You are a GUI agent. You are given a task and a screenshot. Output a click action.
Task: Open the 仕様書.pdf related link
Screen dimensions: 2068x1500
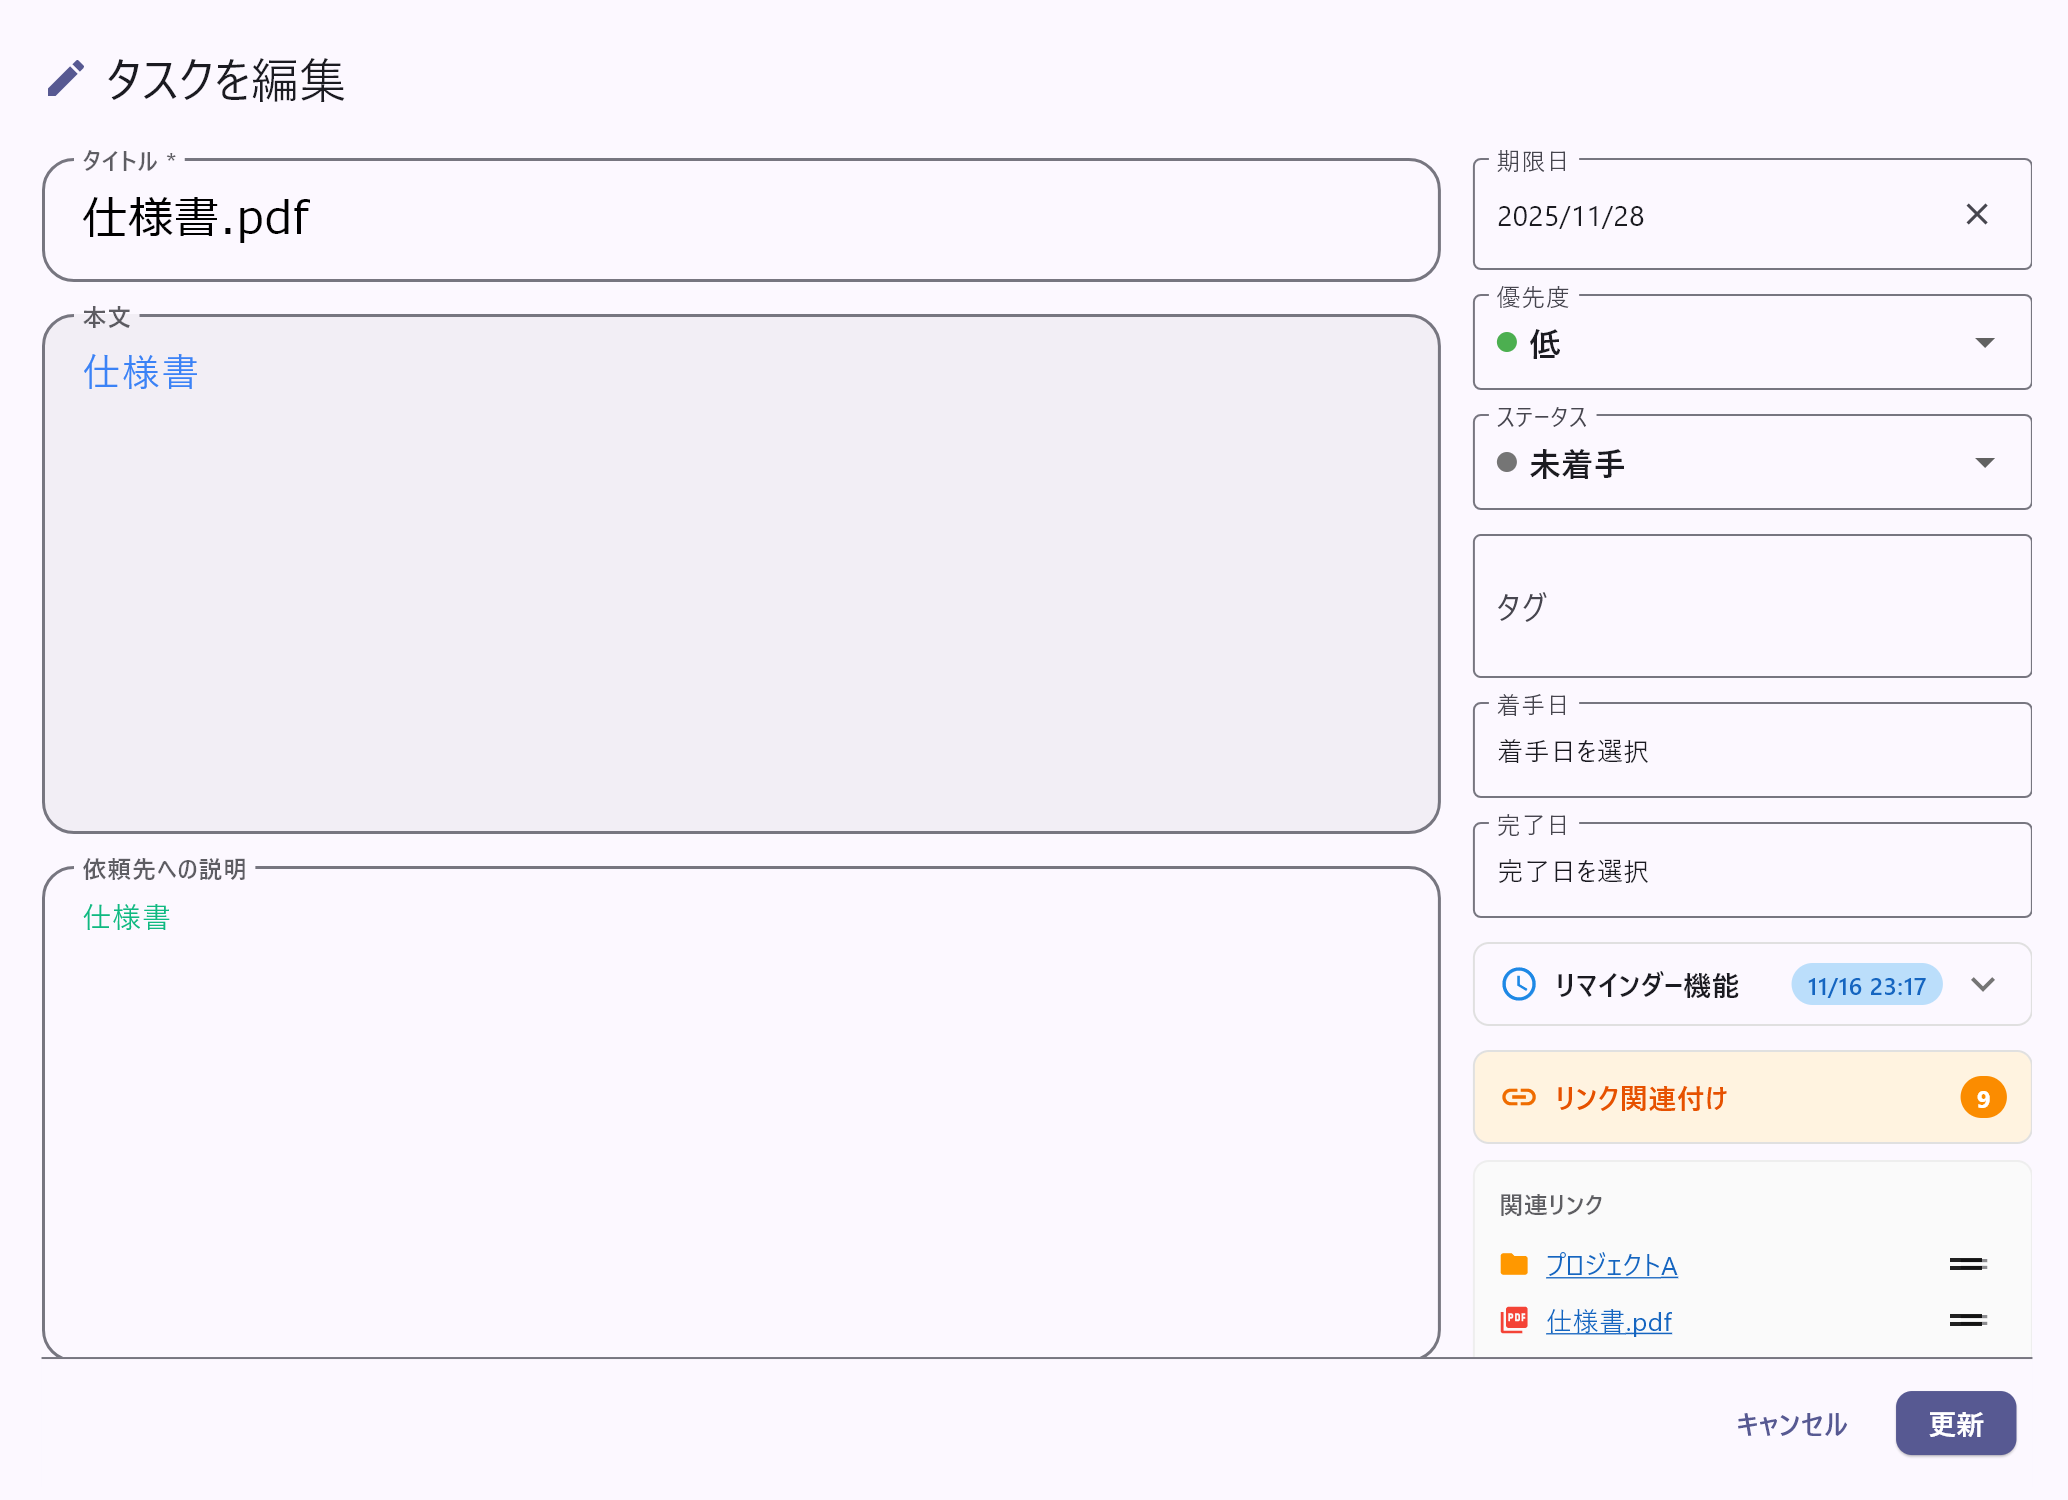(x=1609, y=1320)
